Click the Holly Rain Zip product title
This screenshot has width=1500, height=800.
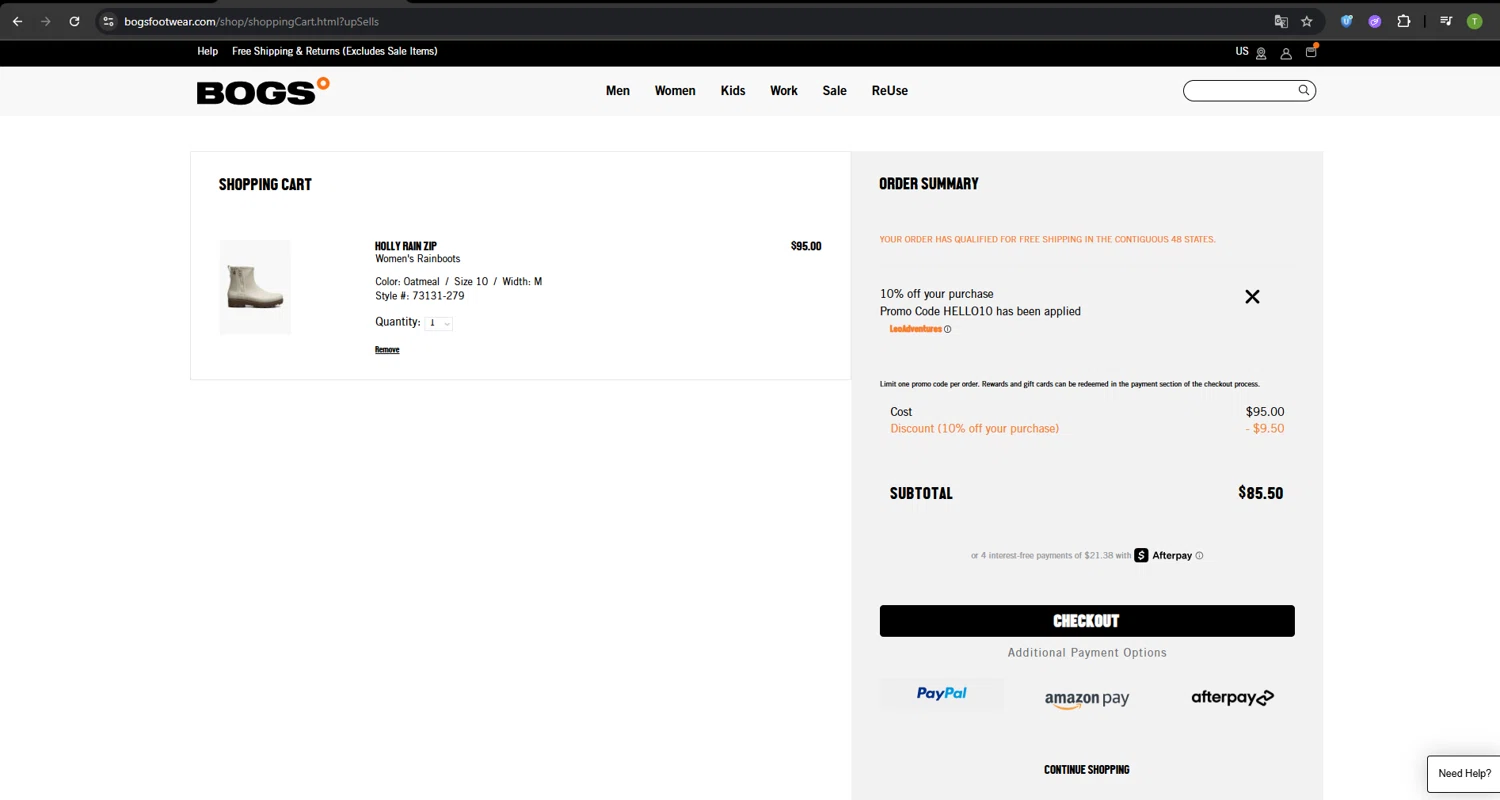[406, 246]
